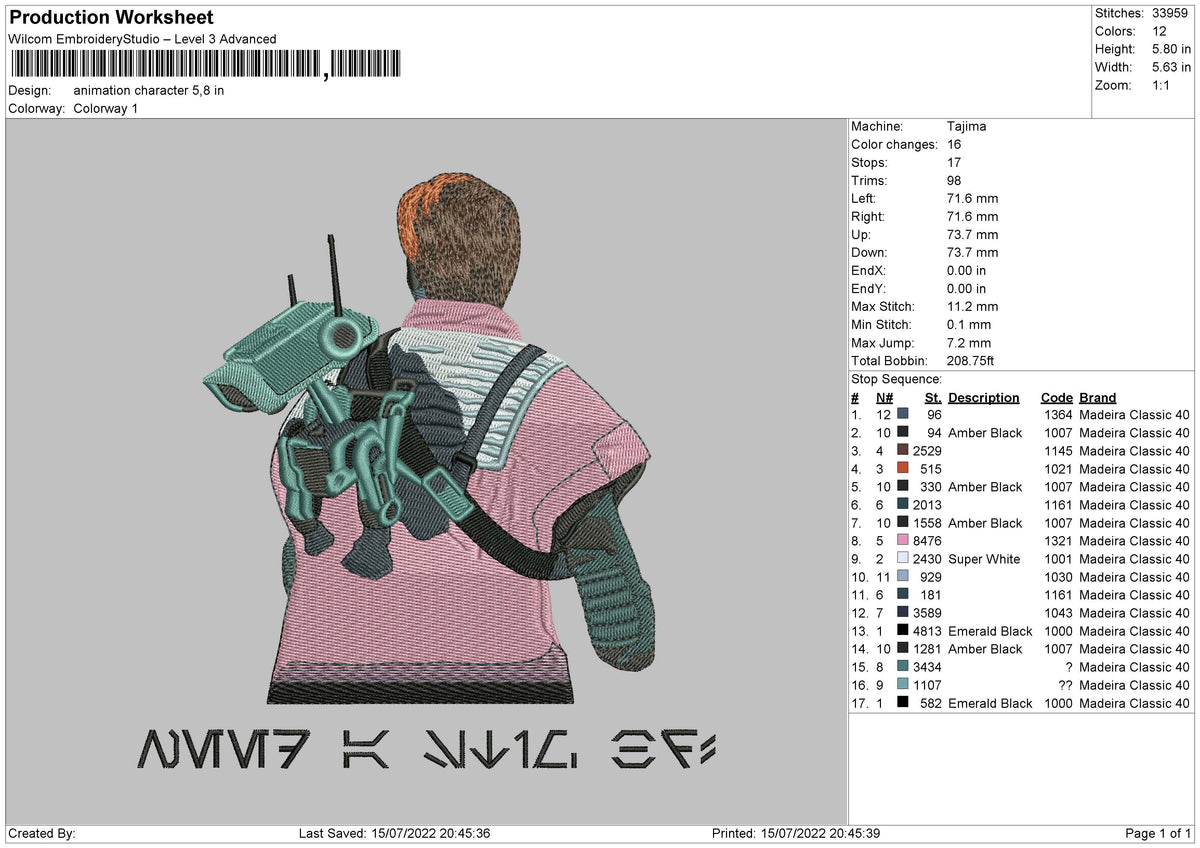Click the Zoom value 1:1
Screen dimensions: 1200x848
pyautogui.click(x=1161, y=85)
